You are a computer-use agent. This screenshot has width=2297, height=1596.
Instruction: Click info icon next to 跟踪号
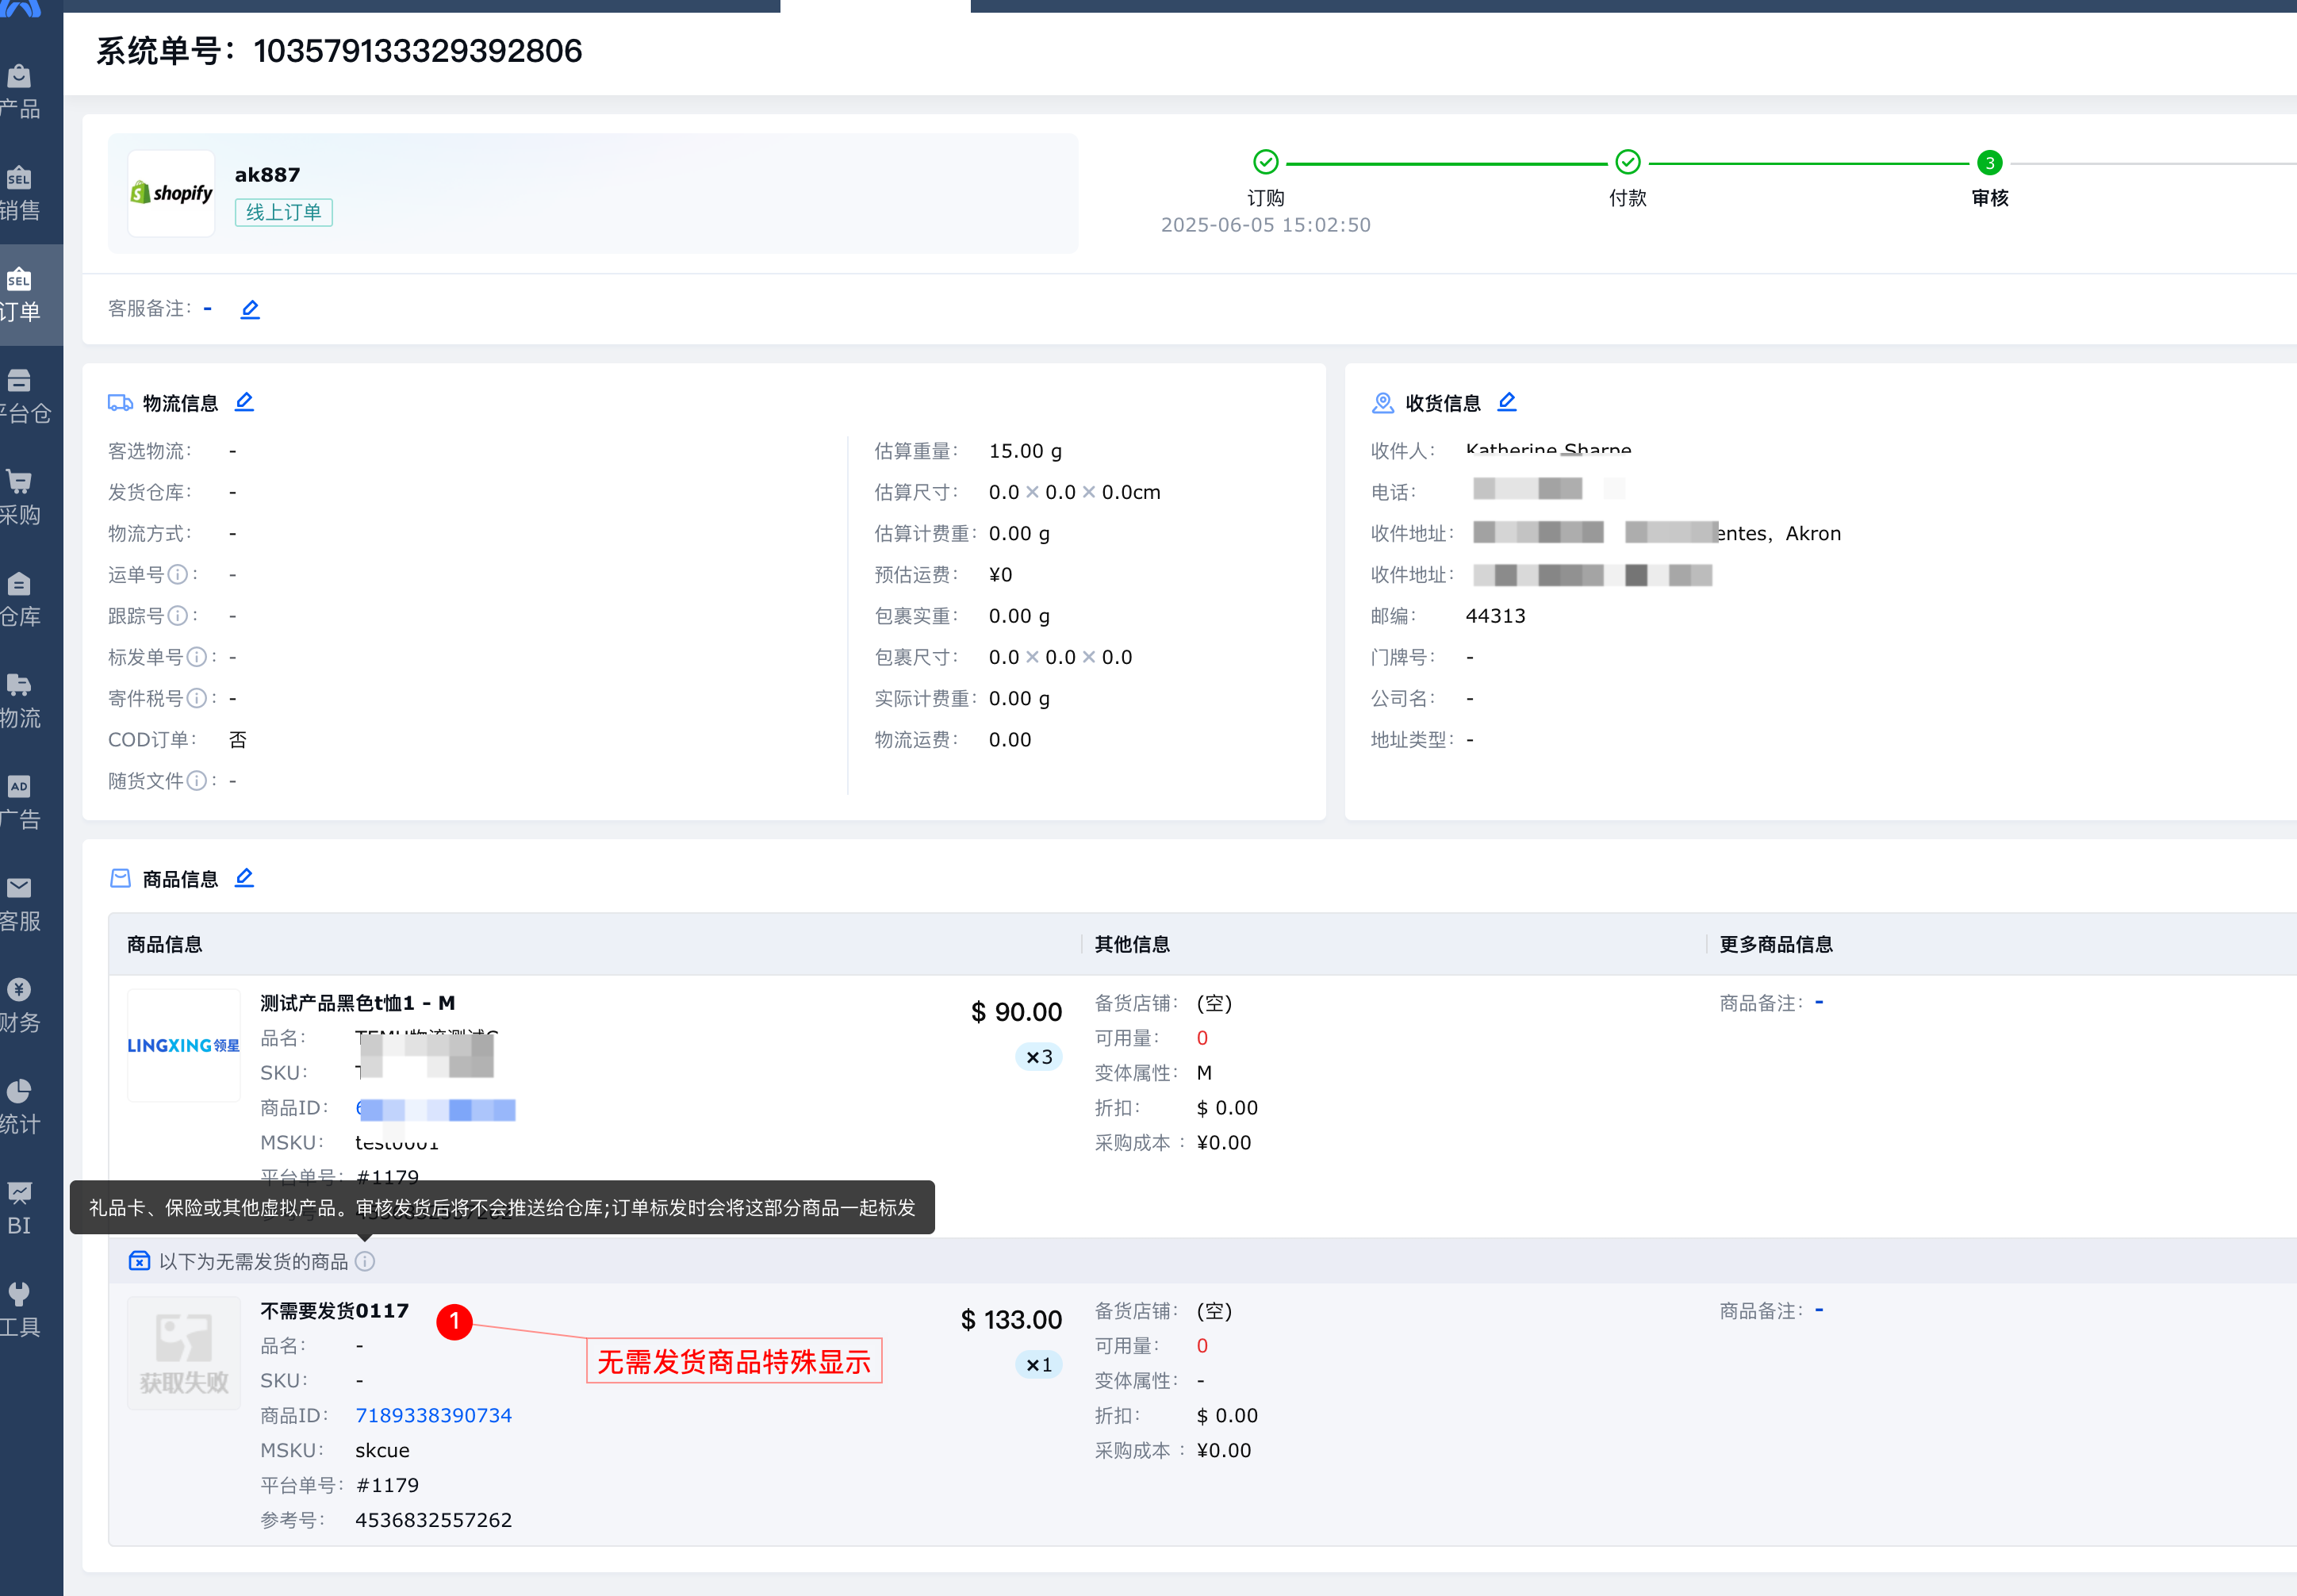[178, 616]
